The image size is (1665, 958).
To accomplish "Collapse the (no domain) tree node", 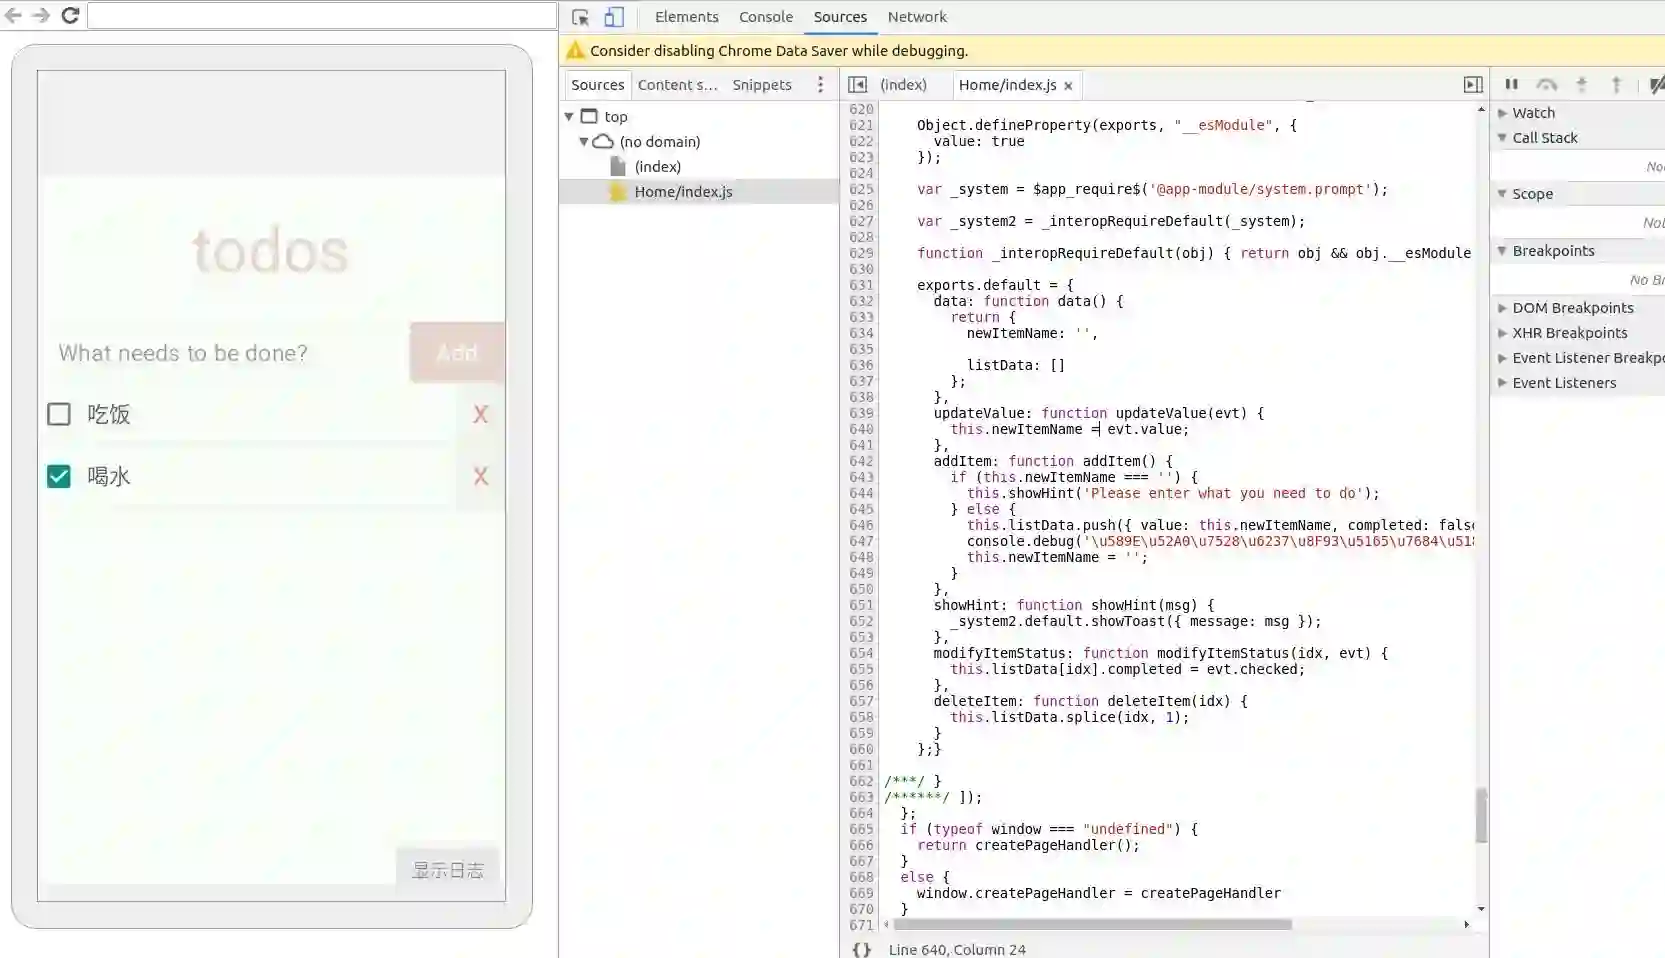I will [584, 142].
